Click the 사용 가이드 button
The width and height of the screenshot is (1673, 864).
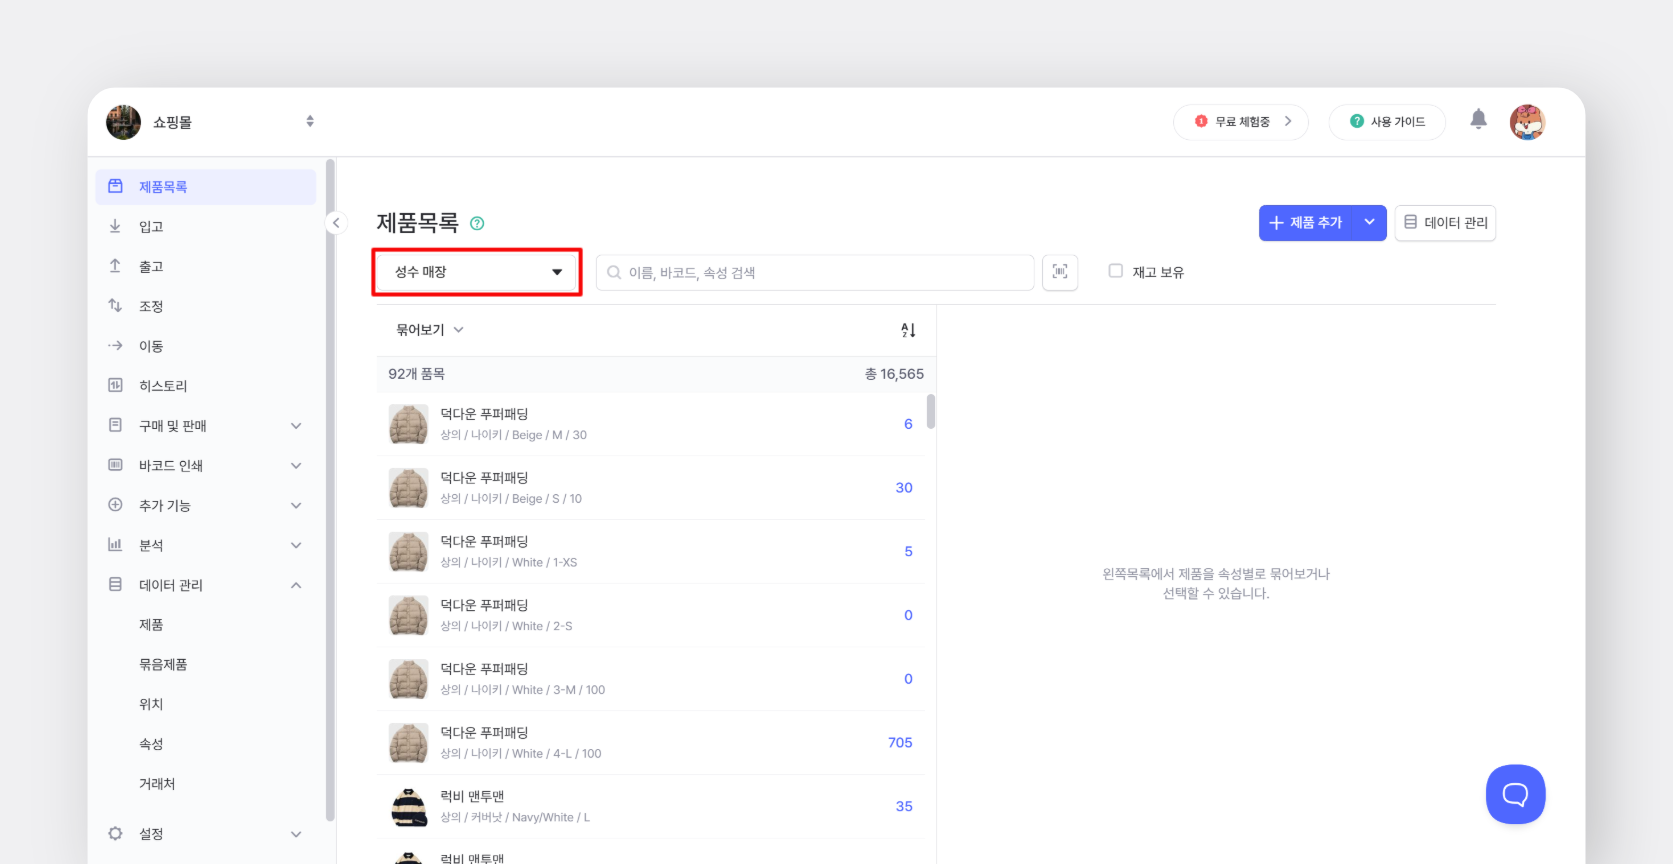click(1387, 122)
